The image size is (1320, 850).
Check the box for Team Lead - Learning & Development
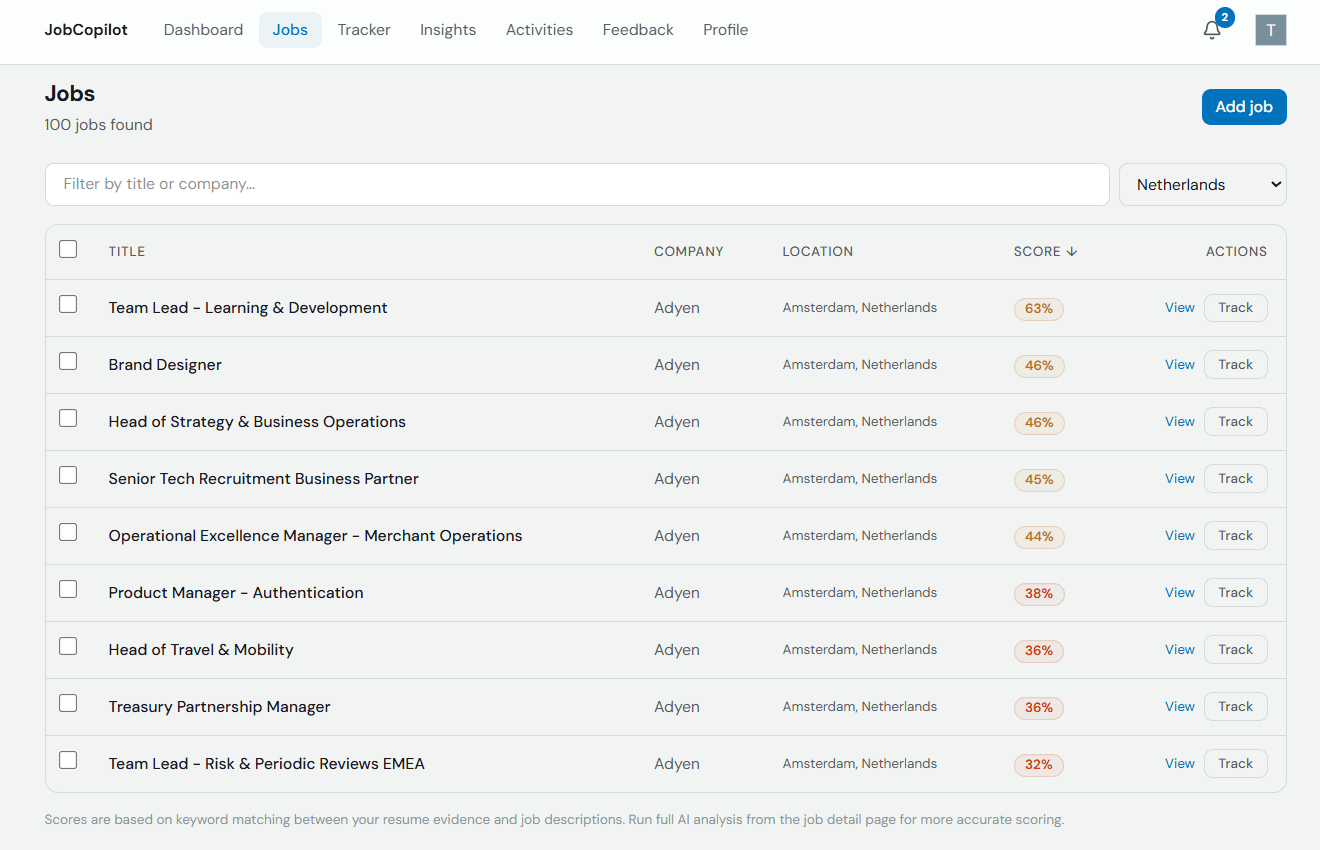click(x=68, y=304)
